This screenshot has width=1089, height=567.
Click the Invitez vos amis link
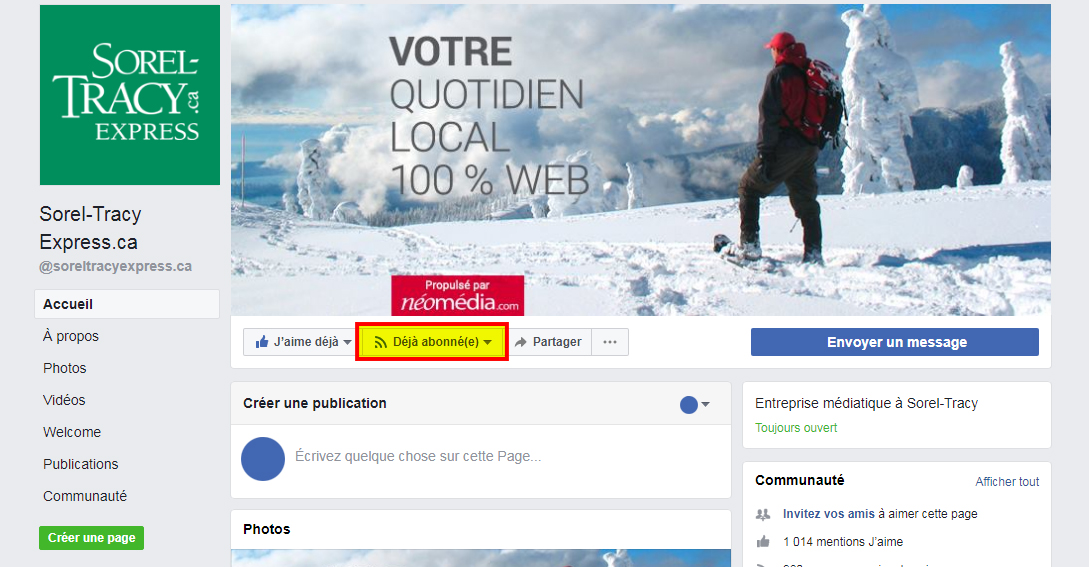(829, 514)
